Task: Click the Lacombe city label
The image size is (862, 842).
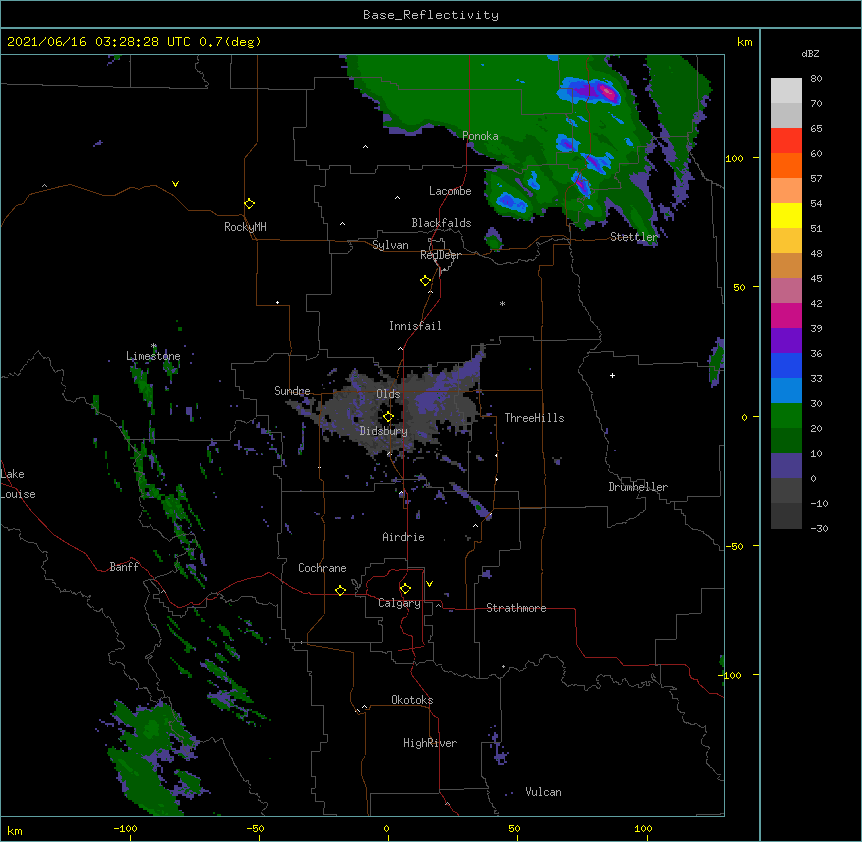Action: click(450, 191)
